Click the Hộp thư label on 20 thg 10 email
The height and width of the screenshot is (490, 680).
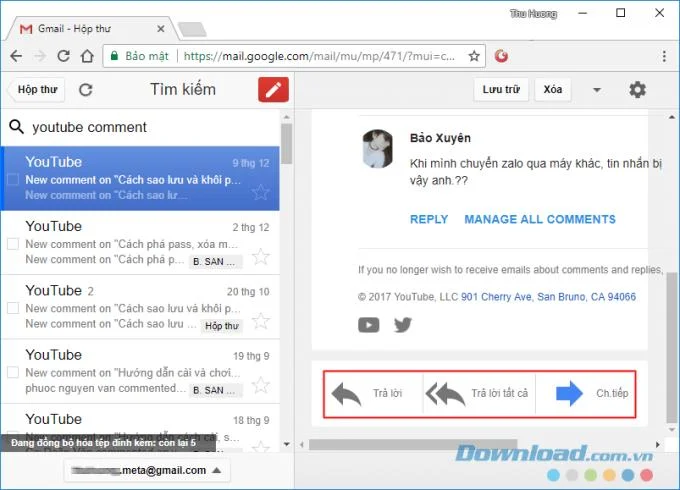(x=222, y=326)
